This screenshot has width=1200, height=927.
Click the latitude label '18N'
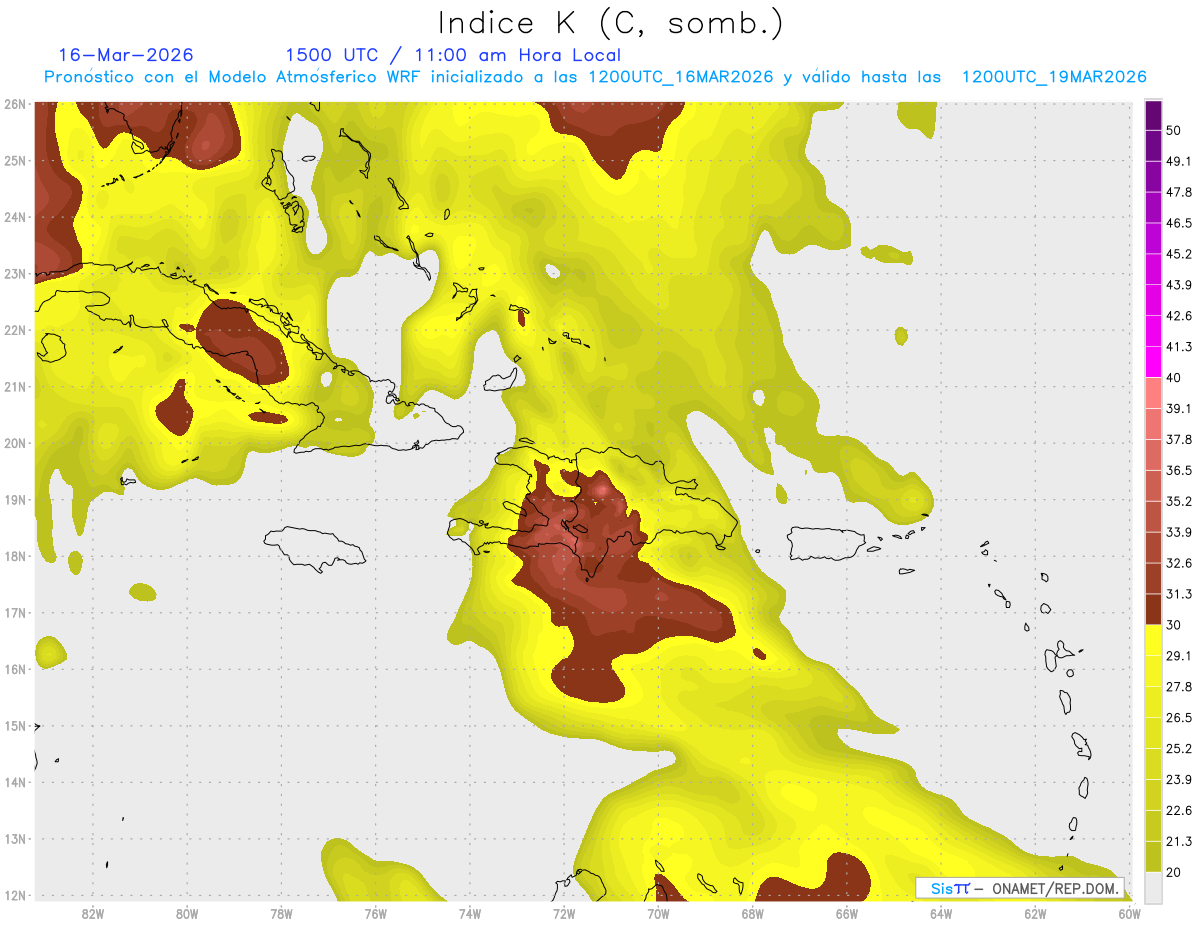pos(15,556)
